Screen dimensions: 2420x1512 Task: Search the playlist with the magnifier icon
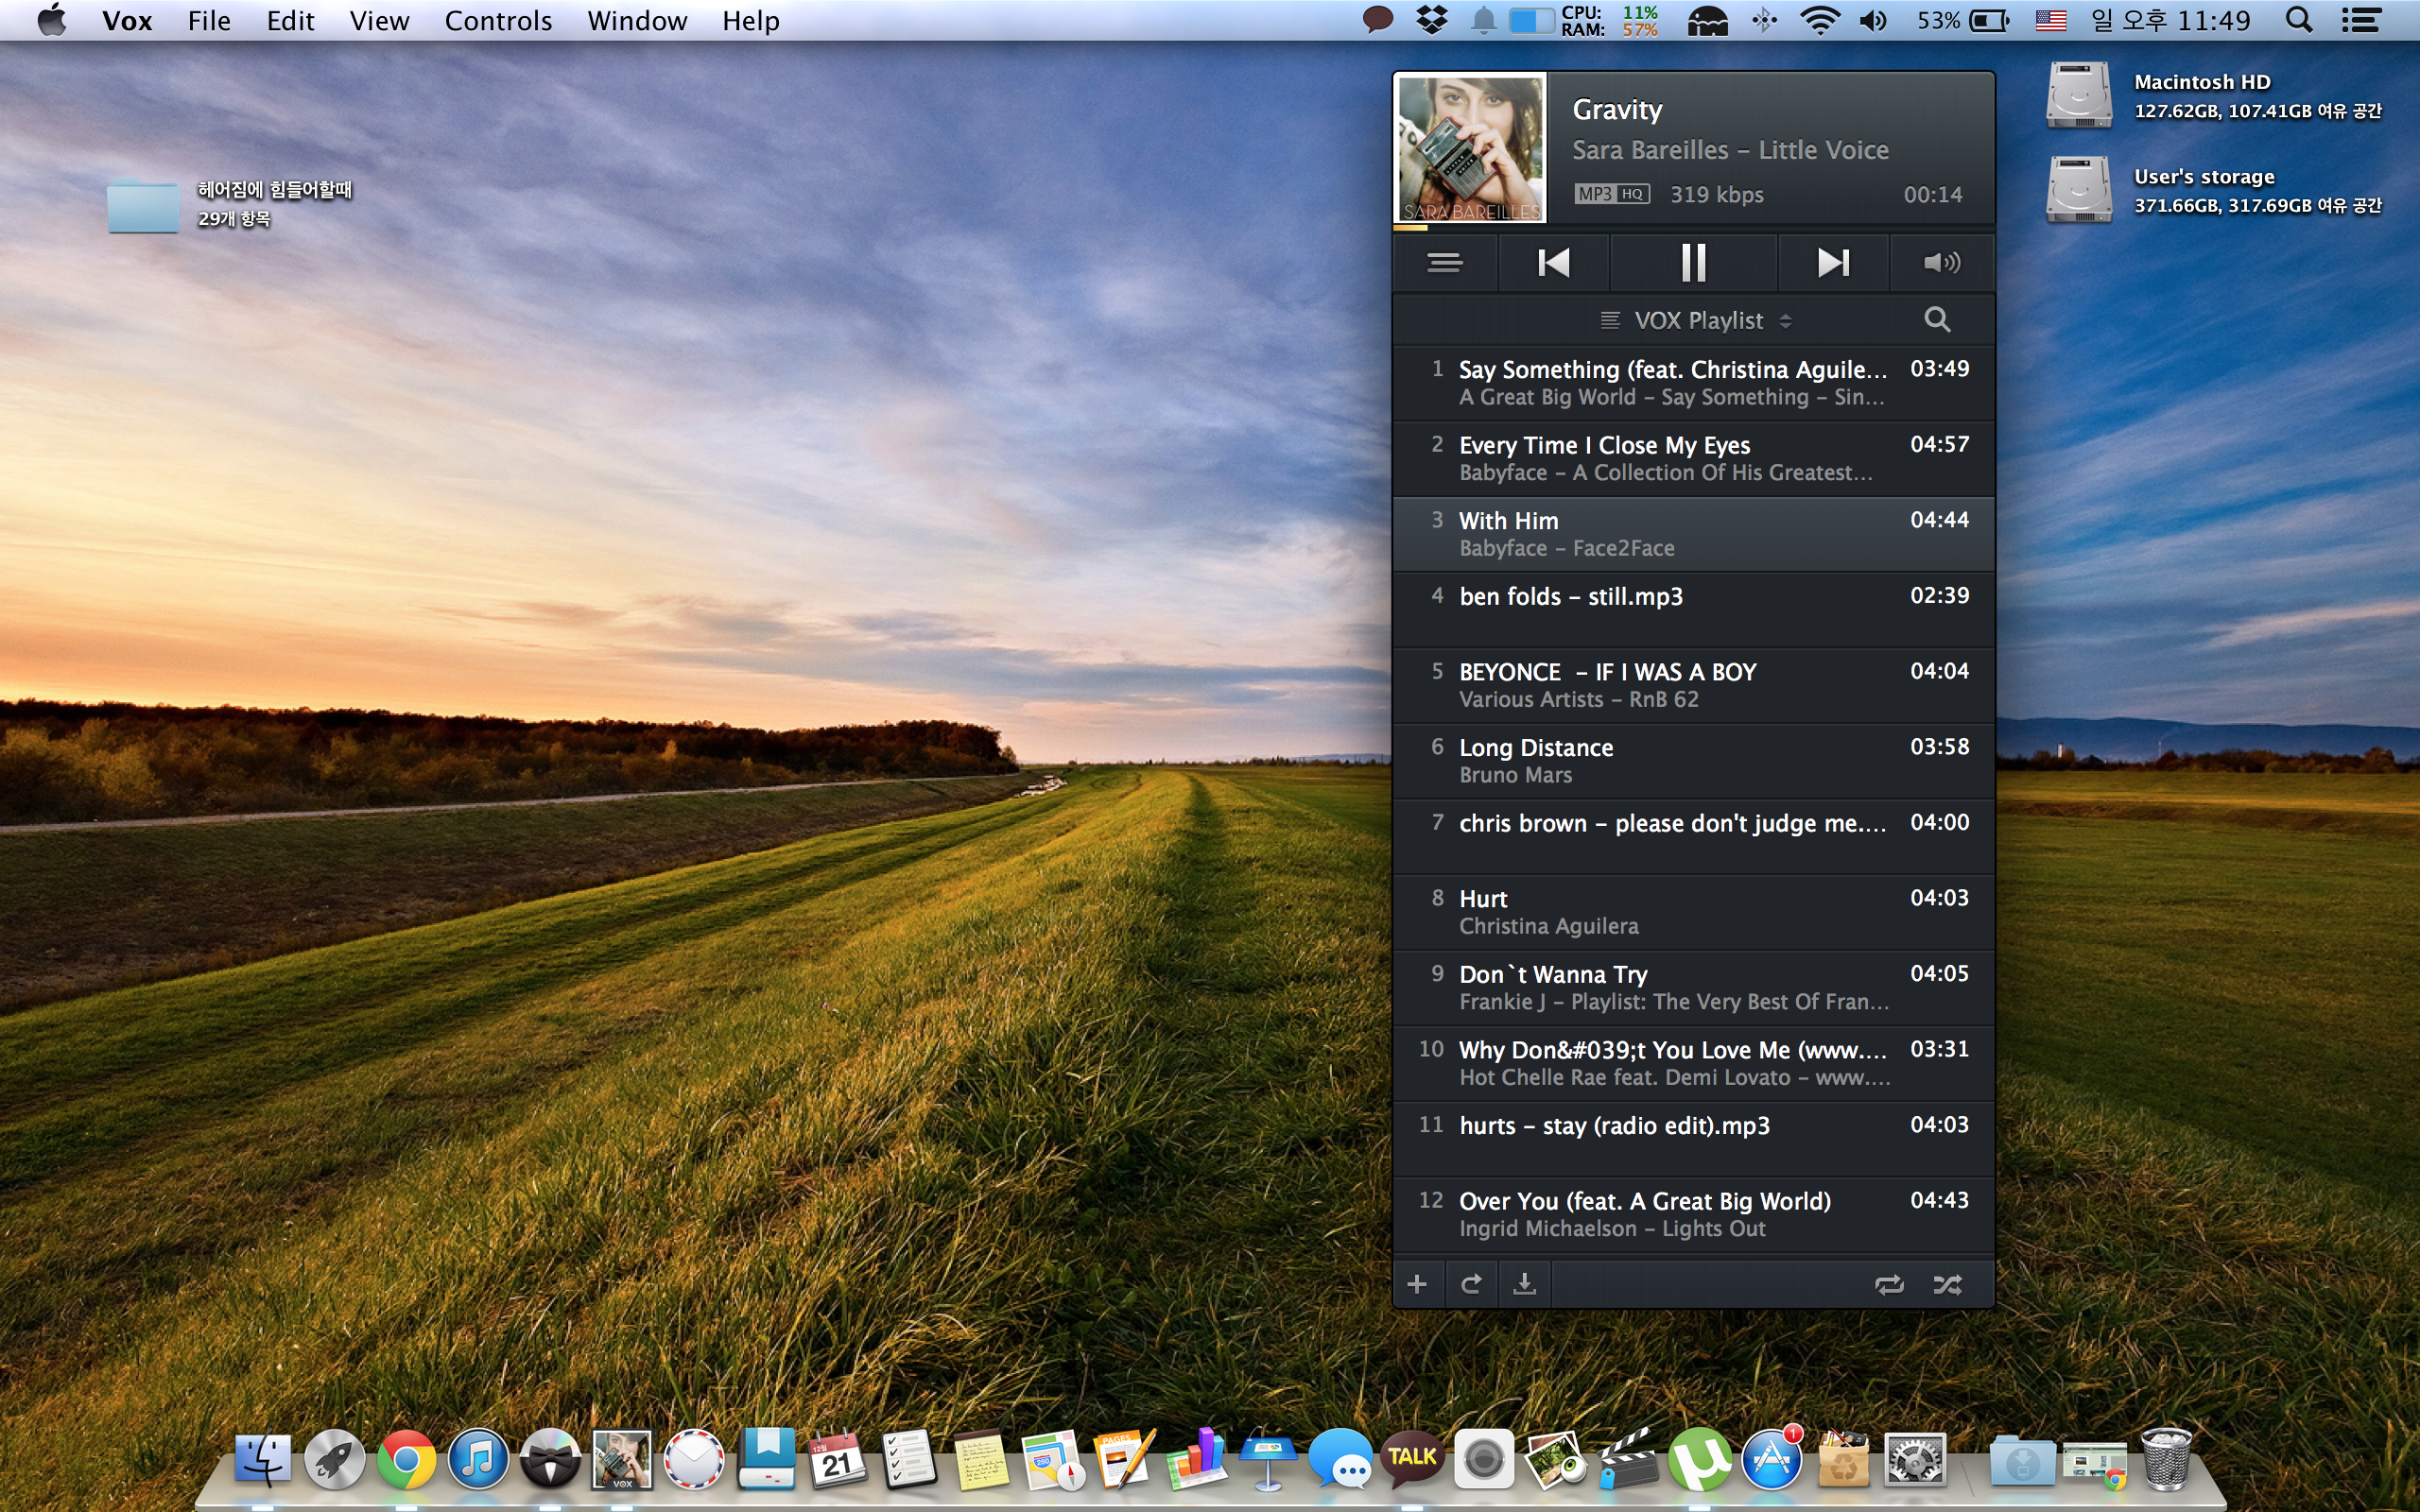pos(1937,320)
